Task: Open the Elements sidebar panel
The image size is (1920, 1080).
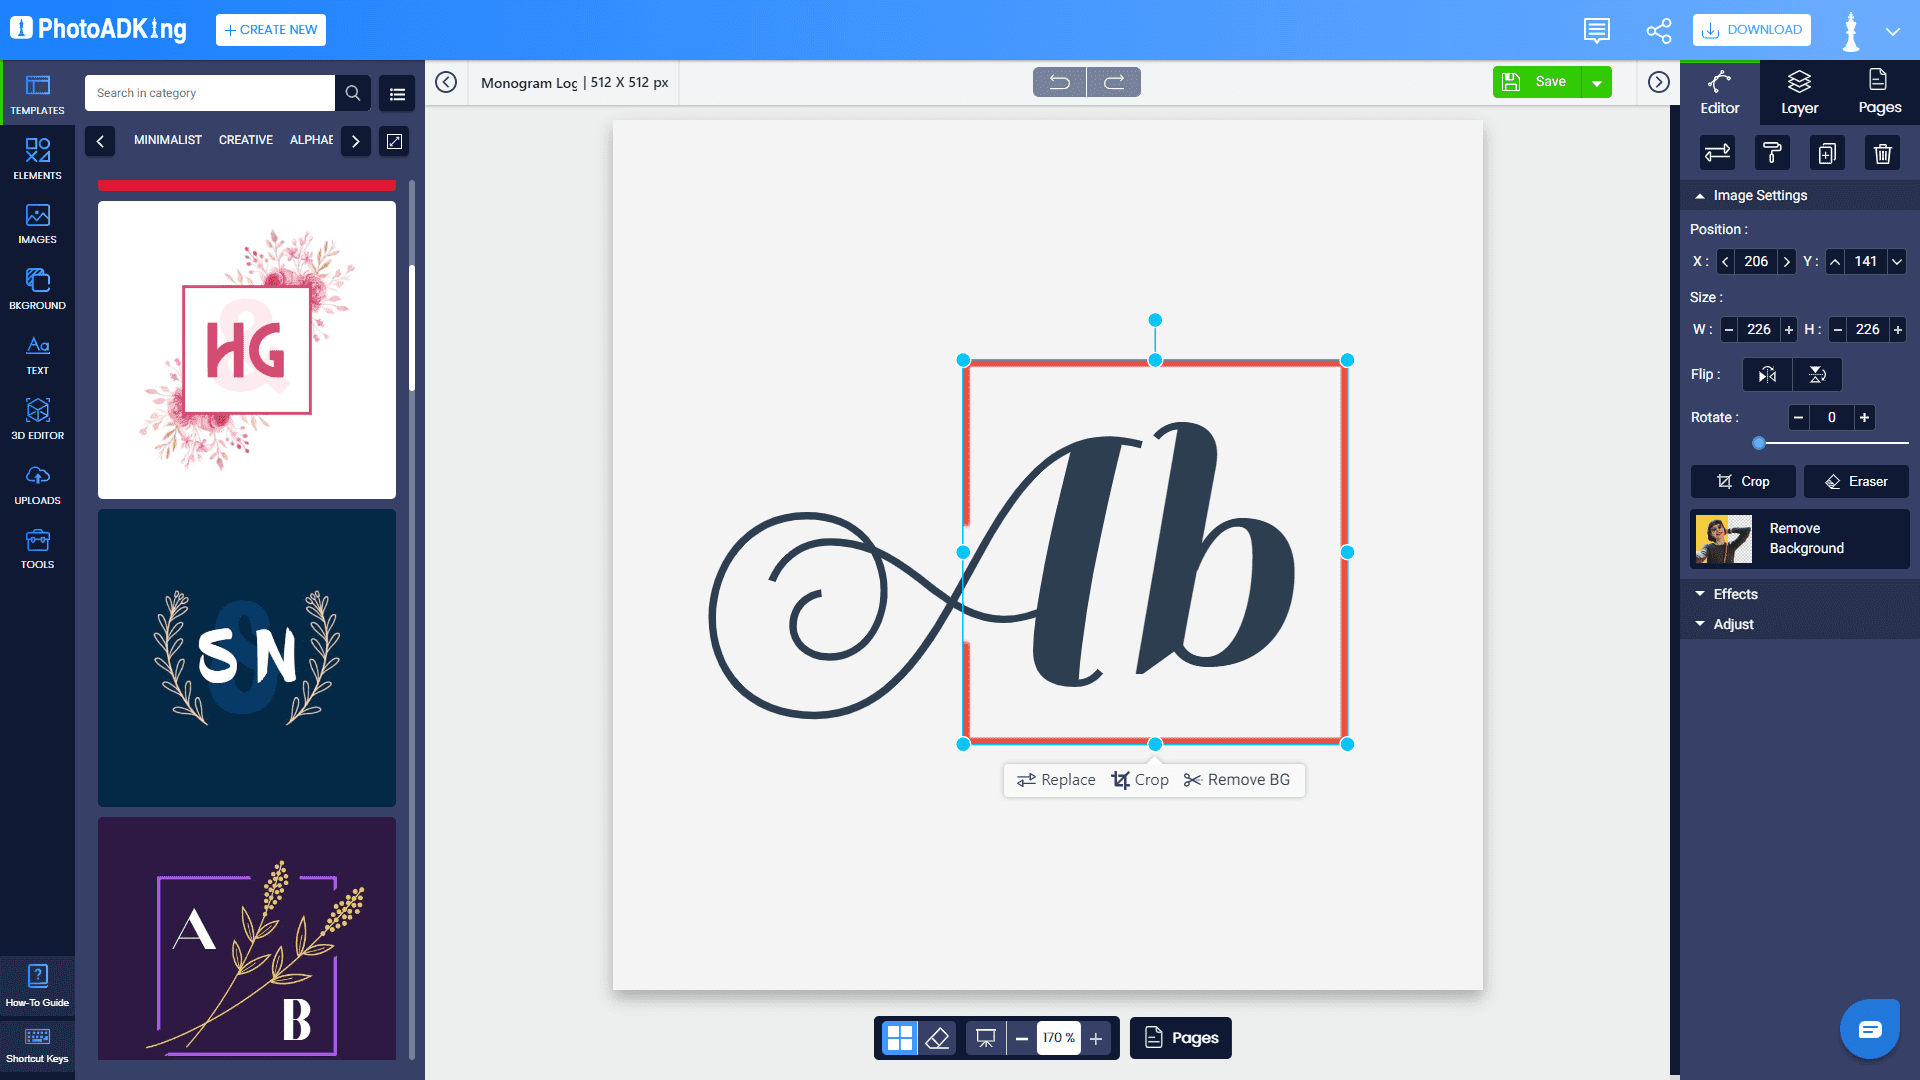Action: 37,158
